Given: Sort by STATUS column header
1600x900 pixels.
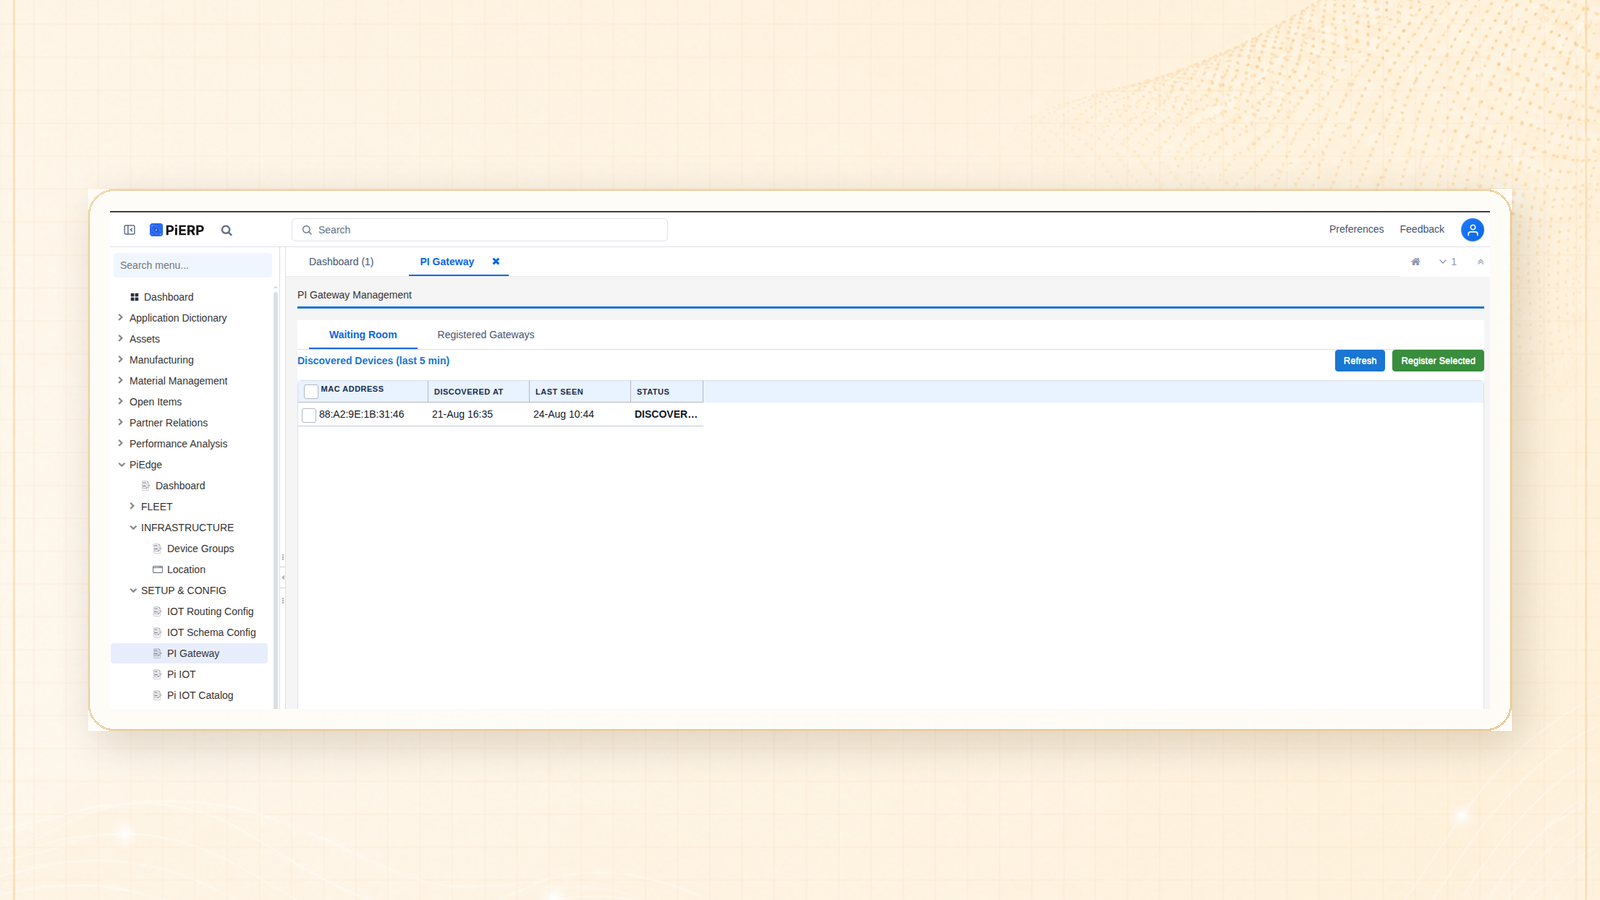Looking at the screenshot, I should click(667, 392).
